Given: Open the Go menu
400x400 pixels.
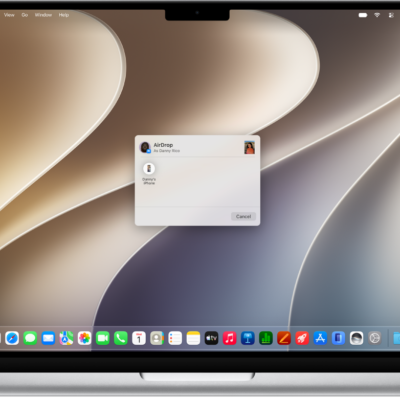Looking at the screenshot, I should [25, 15].
